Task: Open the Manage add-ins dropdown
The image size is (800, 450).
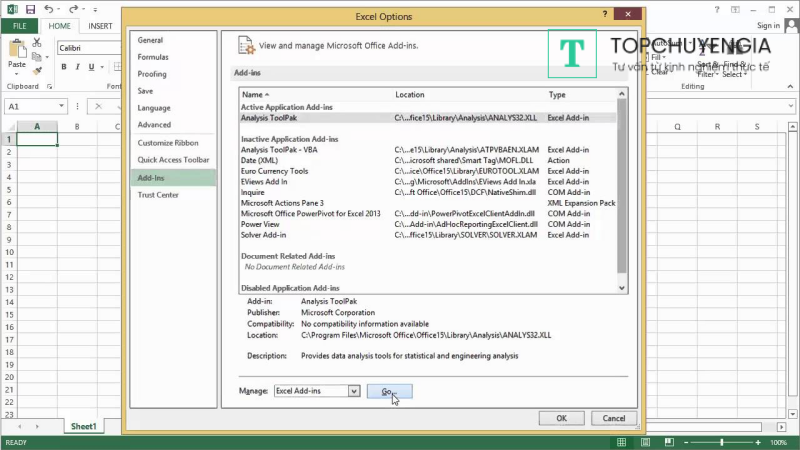Action: [353, 391]
